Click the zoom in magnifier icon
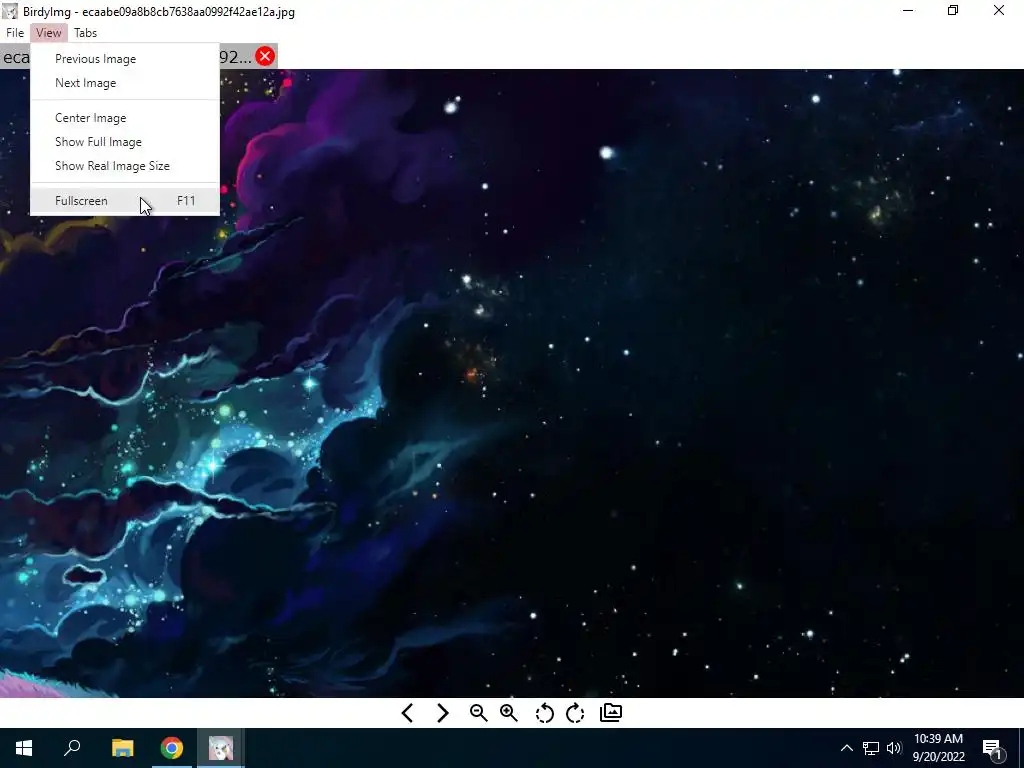 509,712
